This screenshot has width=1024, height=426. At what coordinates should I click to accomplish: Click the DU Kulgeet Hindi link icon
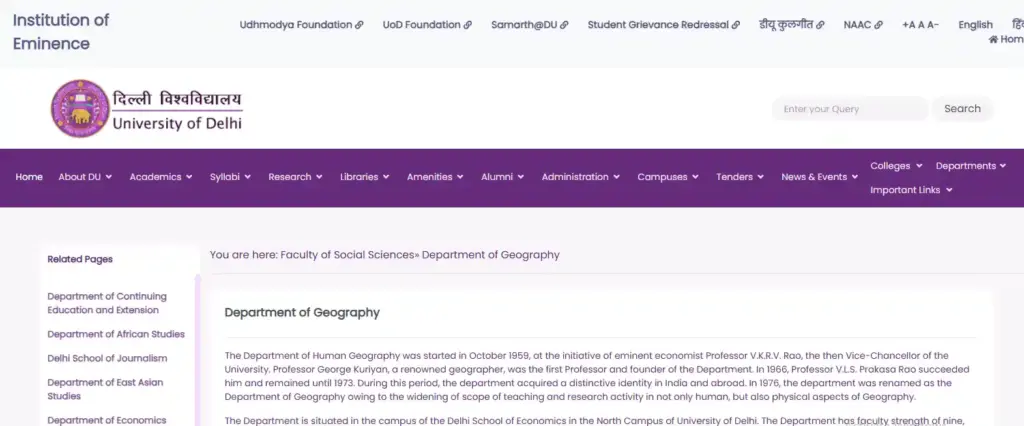[821, 25]
